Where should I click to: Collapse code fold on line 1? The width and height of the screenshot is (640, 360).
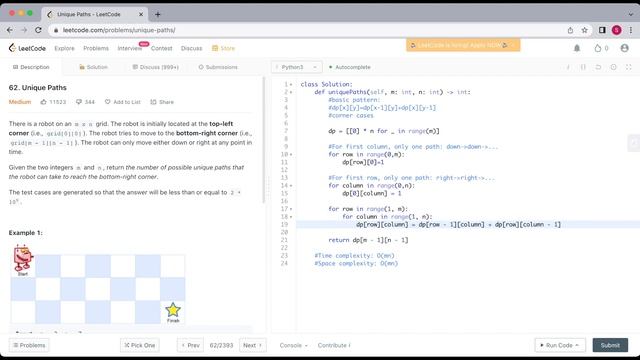pos(291,84)
